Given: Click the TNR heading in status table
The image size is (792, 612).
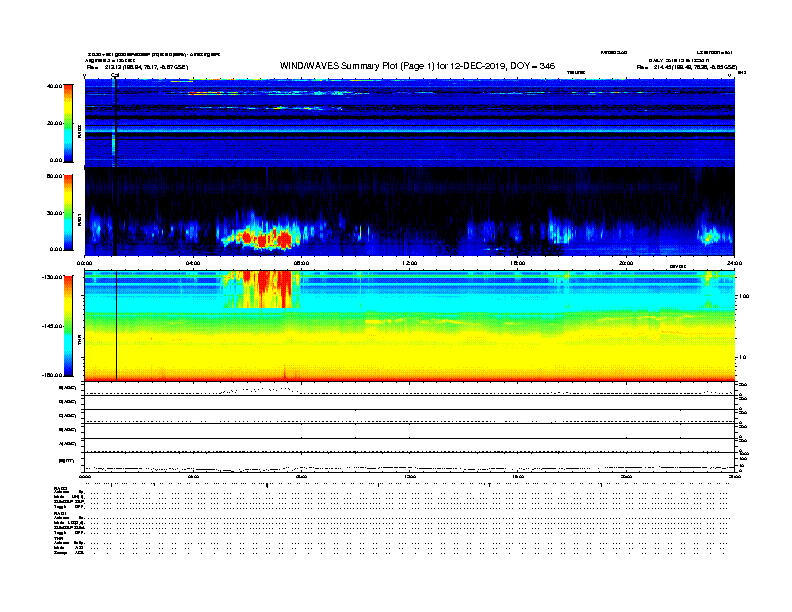Looking at the screenshot, I should (58, 538).
